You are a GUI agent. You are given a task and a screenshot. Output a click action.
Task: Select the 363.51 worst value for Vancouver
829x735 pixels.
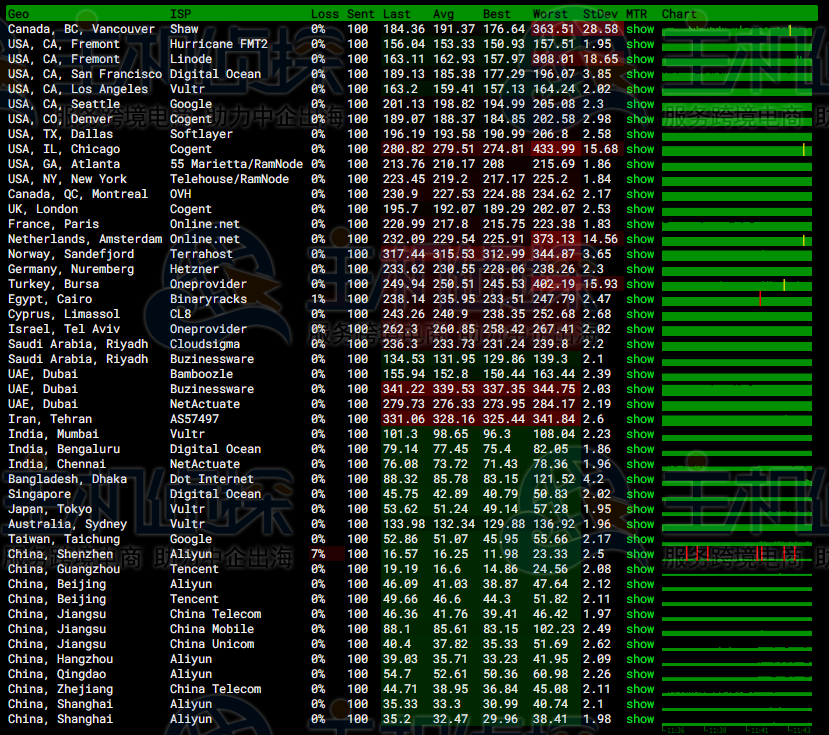coord(554,29)
